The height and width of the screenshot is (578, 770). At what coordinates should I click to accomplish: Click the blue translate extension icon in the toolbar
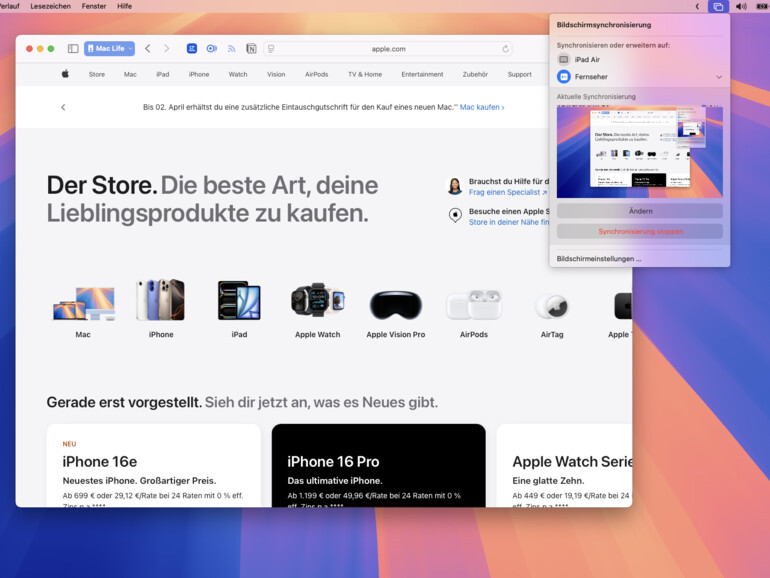tap(192, 49)
